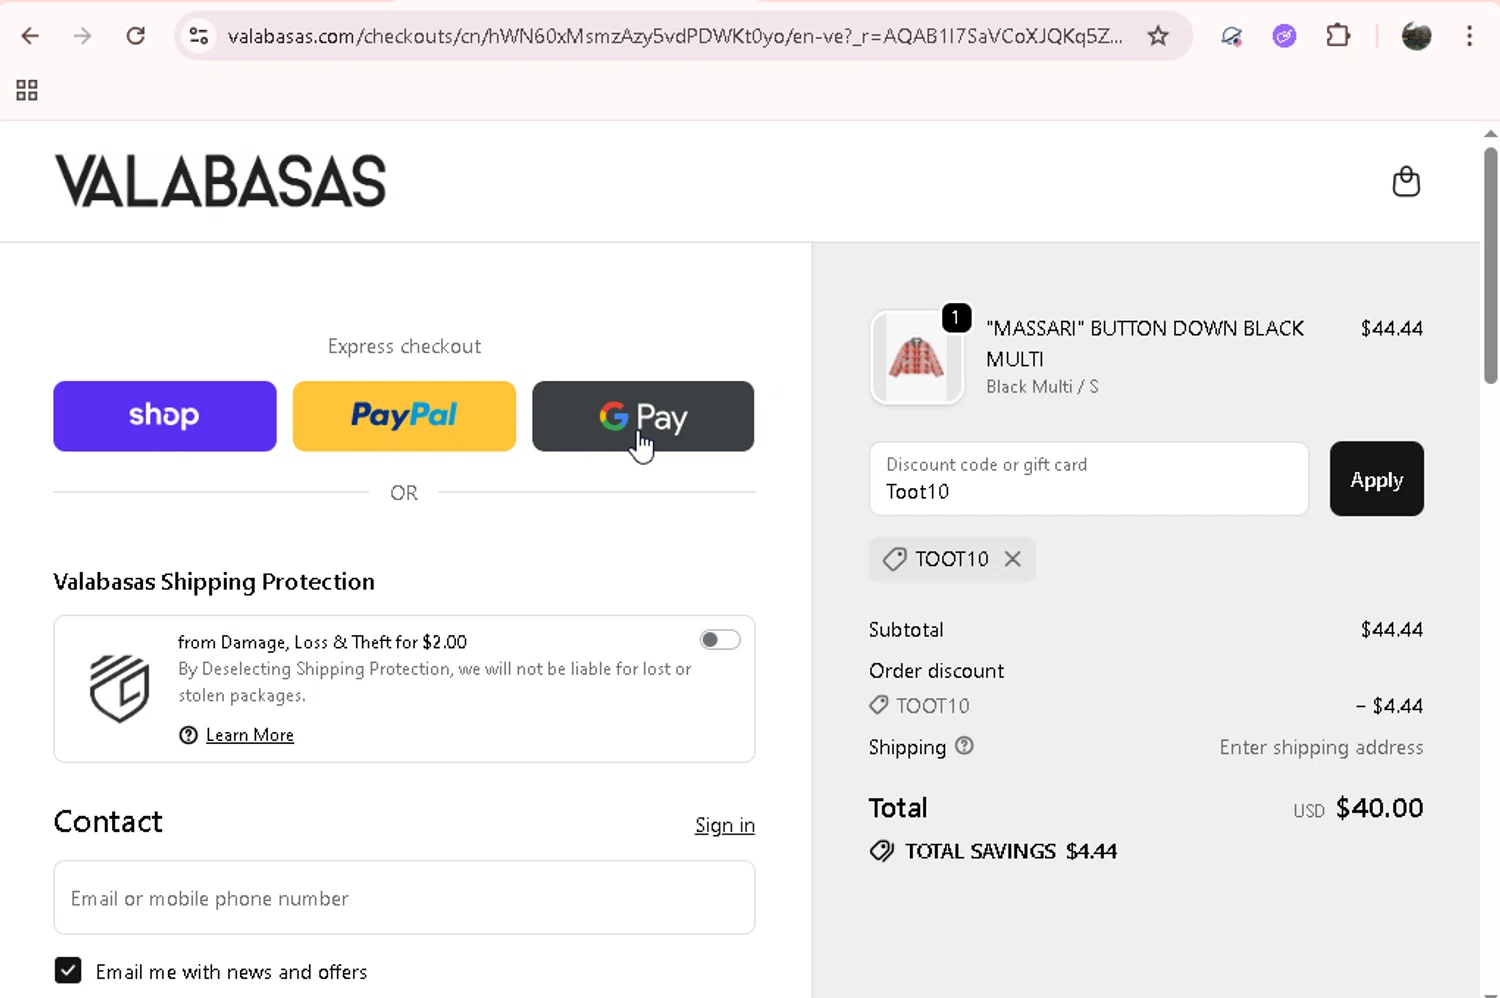Viewport: 1500px width, 998px height.
Task: Click the Discount code or gift card field
Action: (1089, 479)
